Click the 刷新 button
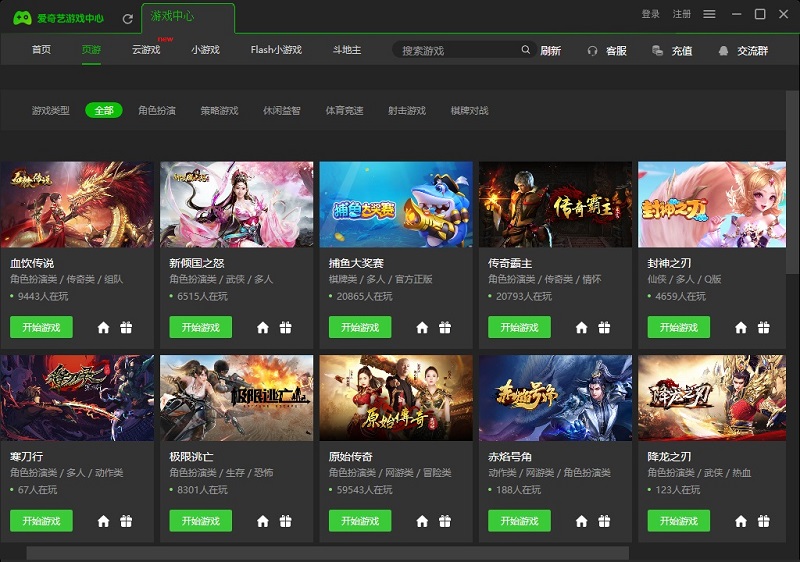Viewport: 800px width, 562px height. 551,50
